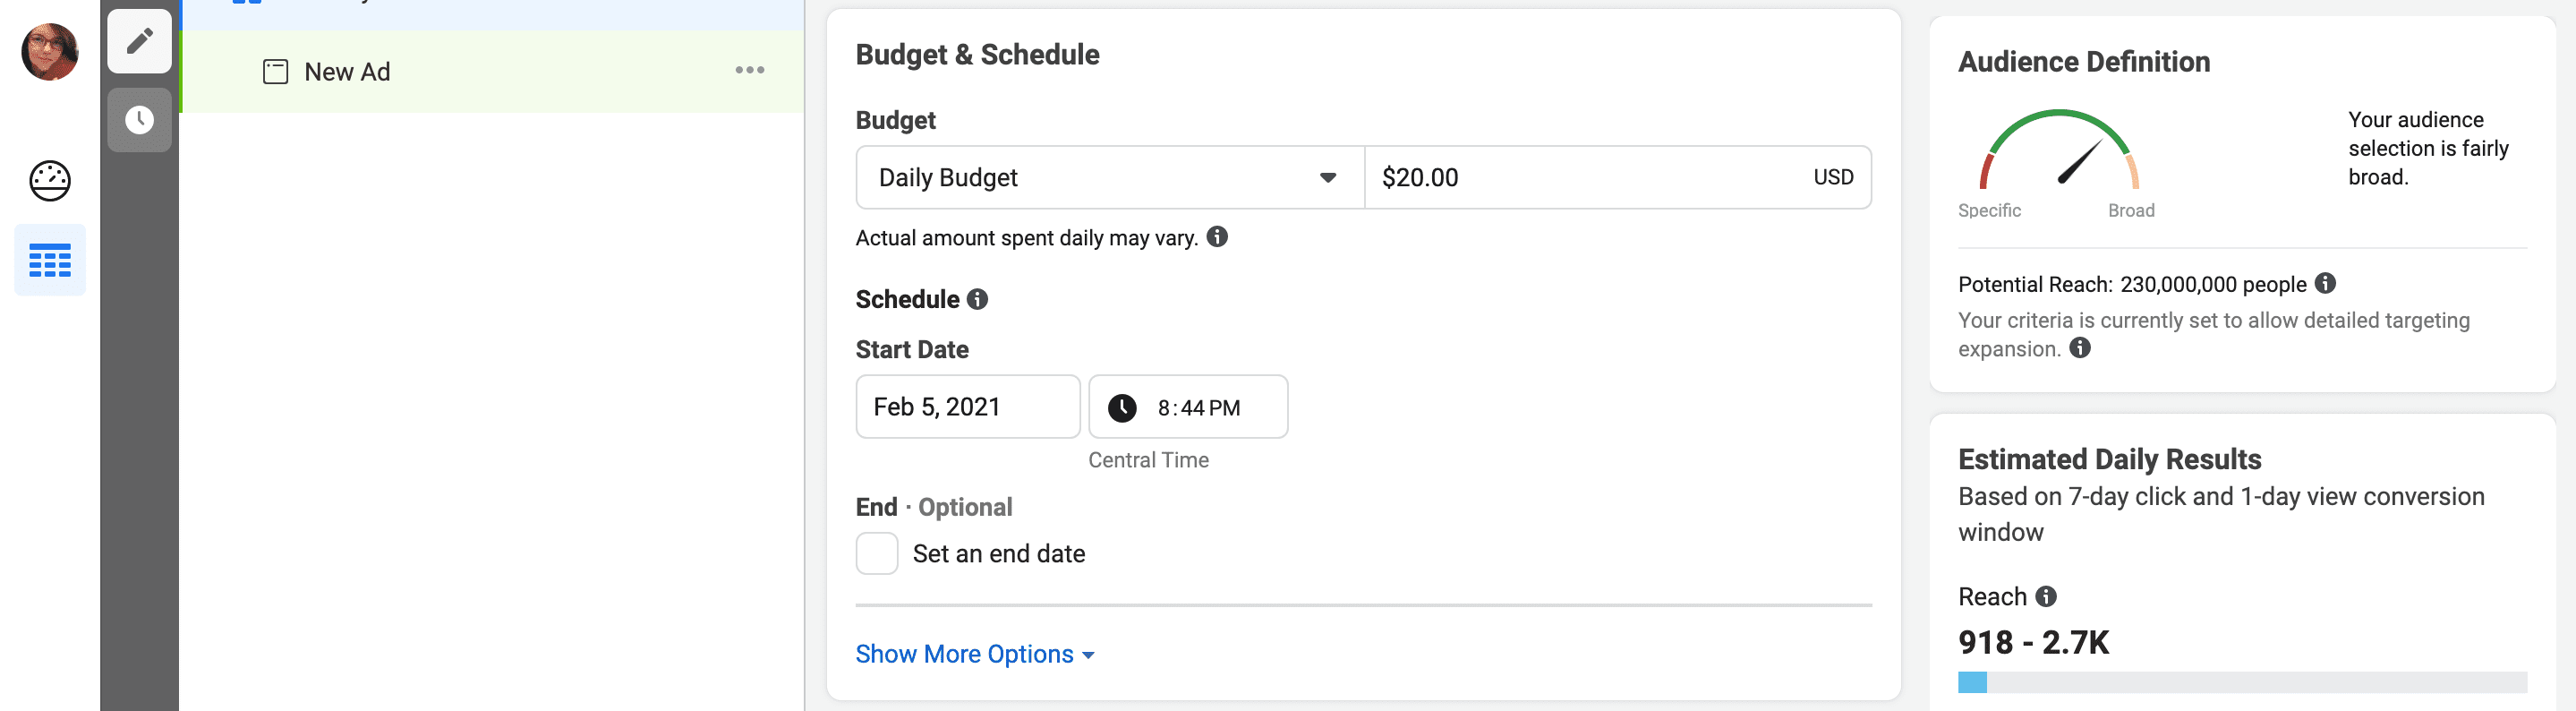Click the audience Specific-Broad gauge
Viewport: 2576px width, 711px height.
[x=2058, y=152]
